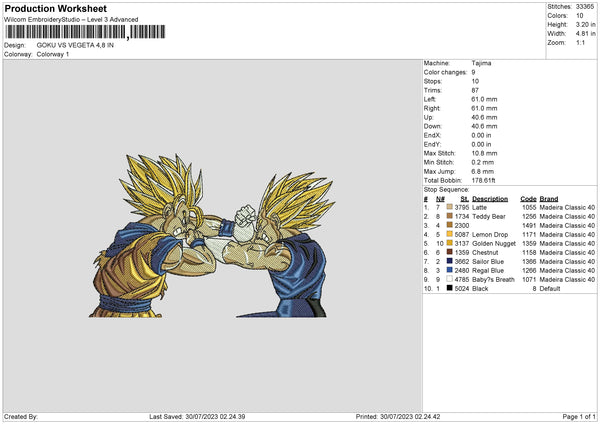
Task: Click the Zoom value 1:1
Action: (580, 42)
